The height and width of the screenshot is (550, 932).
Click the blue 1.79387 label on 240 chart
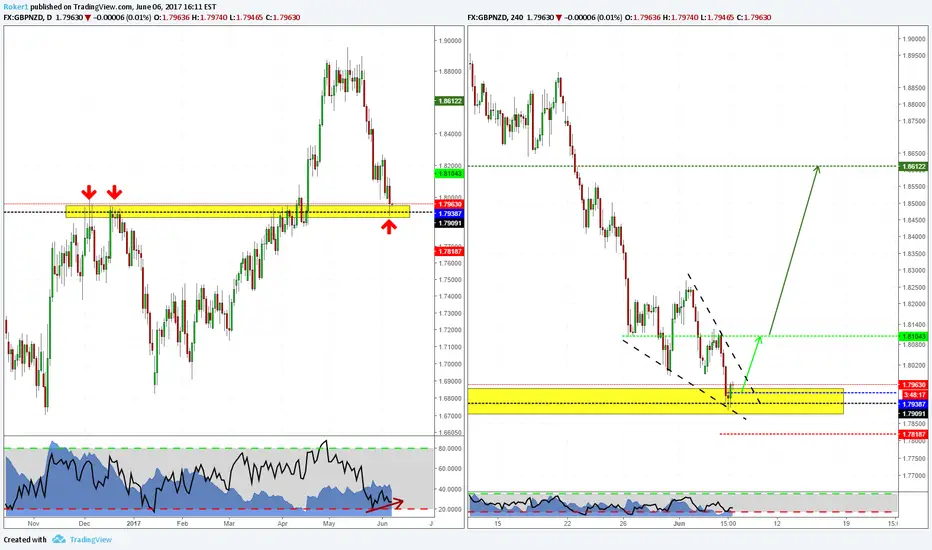[x=914, y=404]
